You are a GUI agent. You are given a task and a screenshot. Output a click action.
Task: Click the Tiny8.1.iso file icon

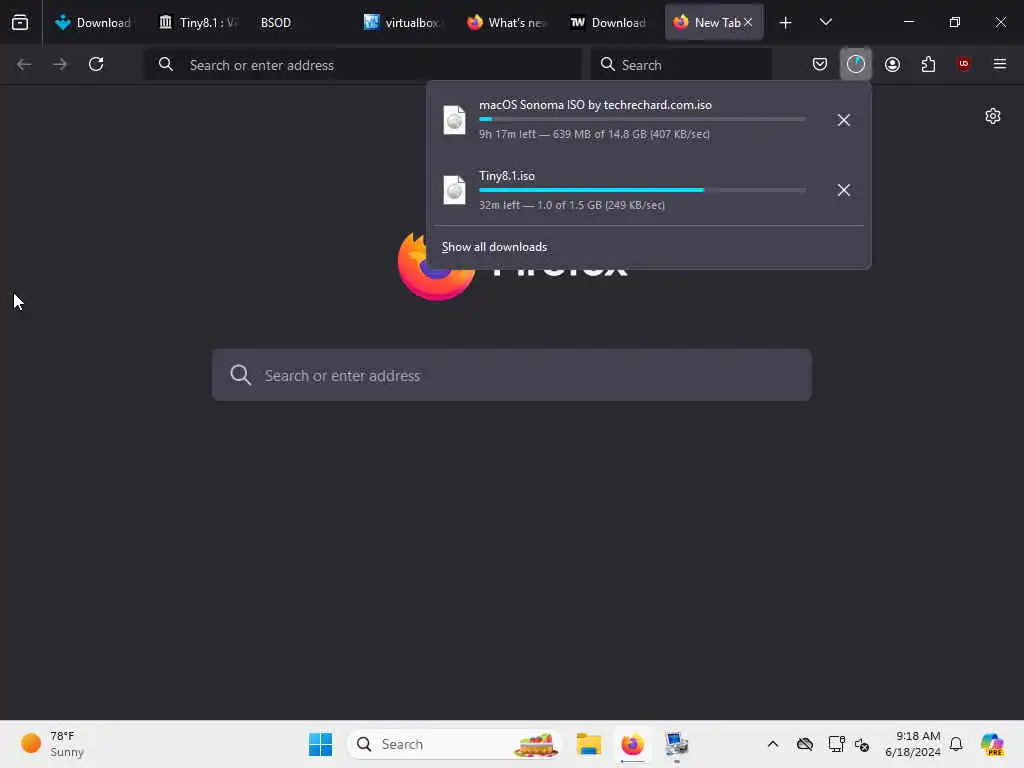[x=455, y=190]
